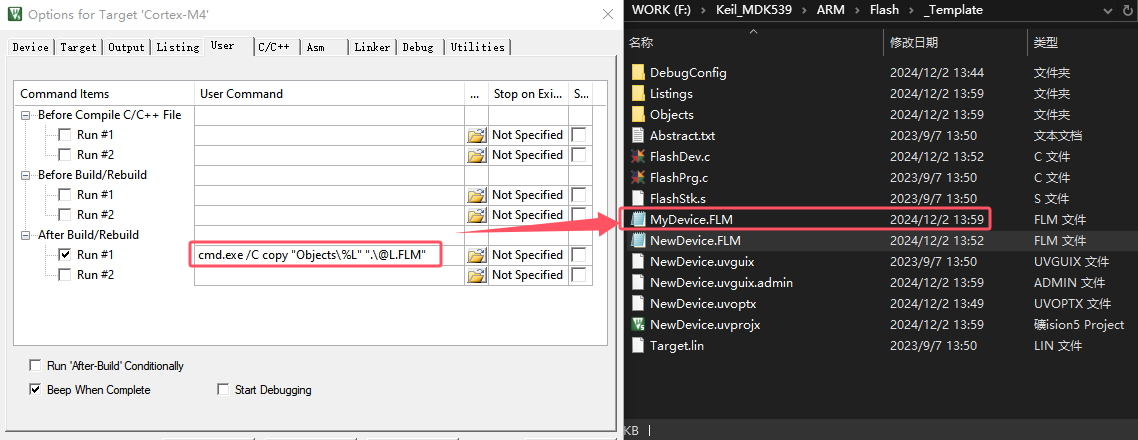Disable After Build/Rebuild Run #1 checkbox

pos(65,255)
